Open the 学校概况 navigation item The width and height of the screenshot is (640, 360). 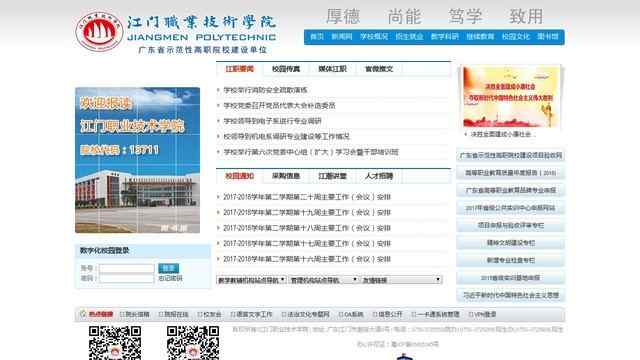coord(373,37)
